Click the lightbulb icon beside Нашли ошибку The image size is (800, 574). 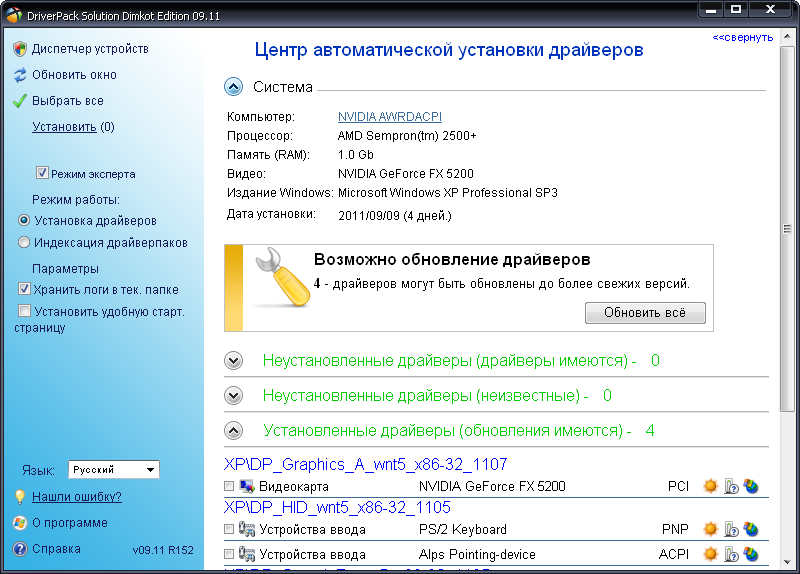[19, 496]
